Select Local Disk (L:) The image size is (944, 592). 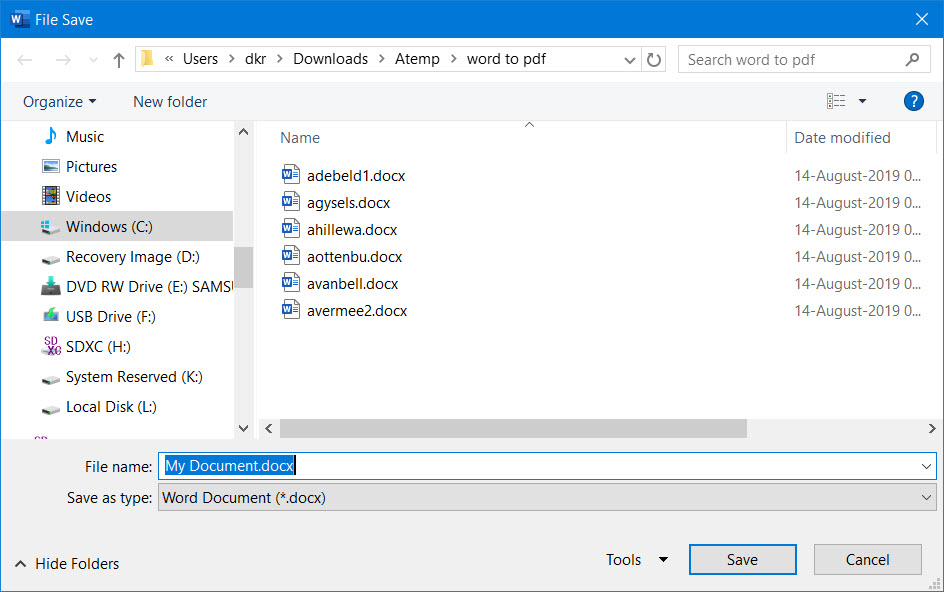pos(111,407)
